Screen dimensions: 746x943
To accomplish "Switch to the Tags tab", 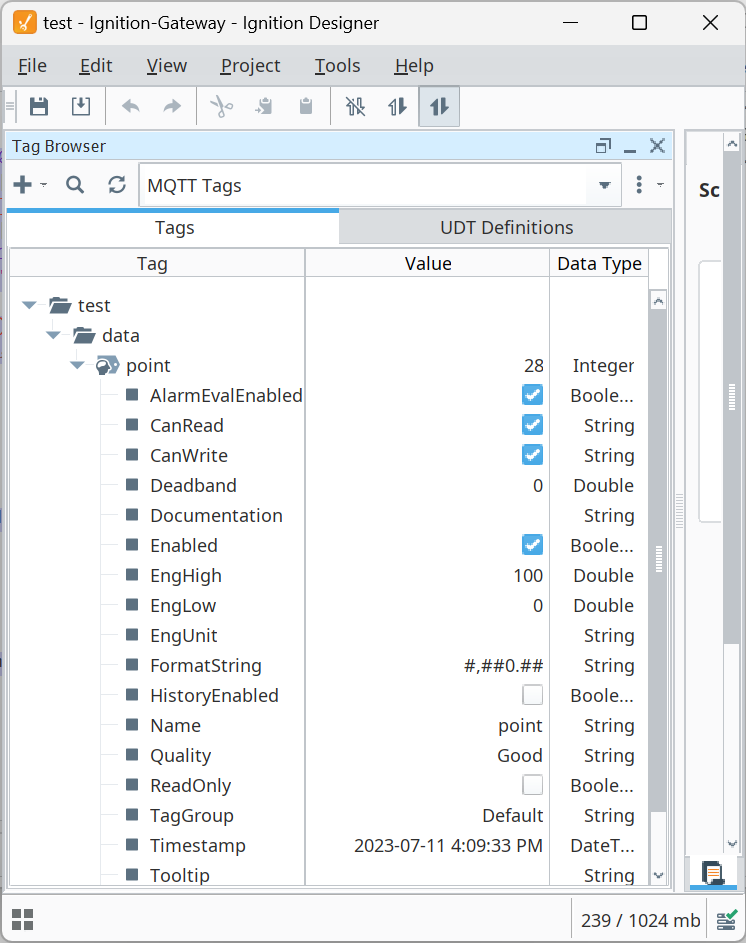I will point(173,227).
